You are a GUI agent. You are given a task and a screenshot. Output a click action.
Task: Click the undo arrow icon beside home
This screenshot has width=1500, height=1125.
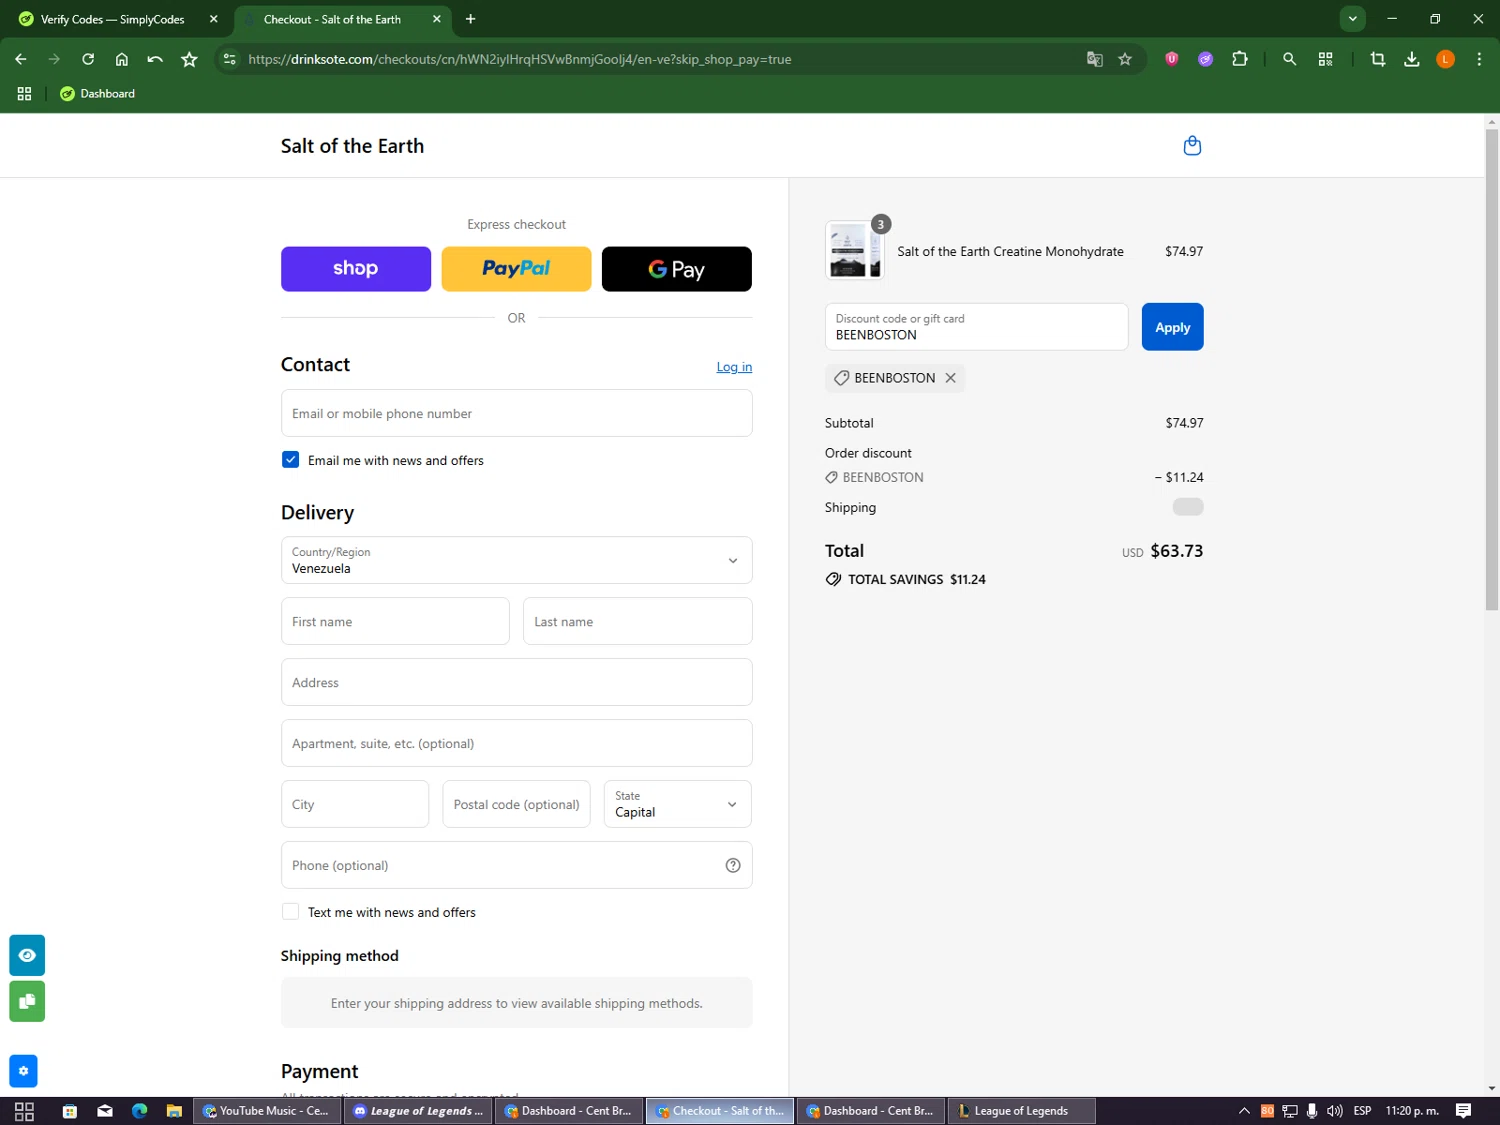point(155,59)
